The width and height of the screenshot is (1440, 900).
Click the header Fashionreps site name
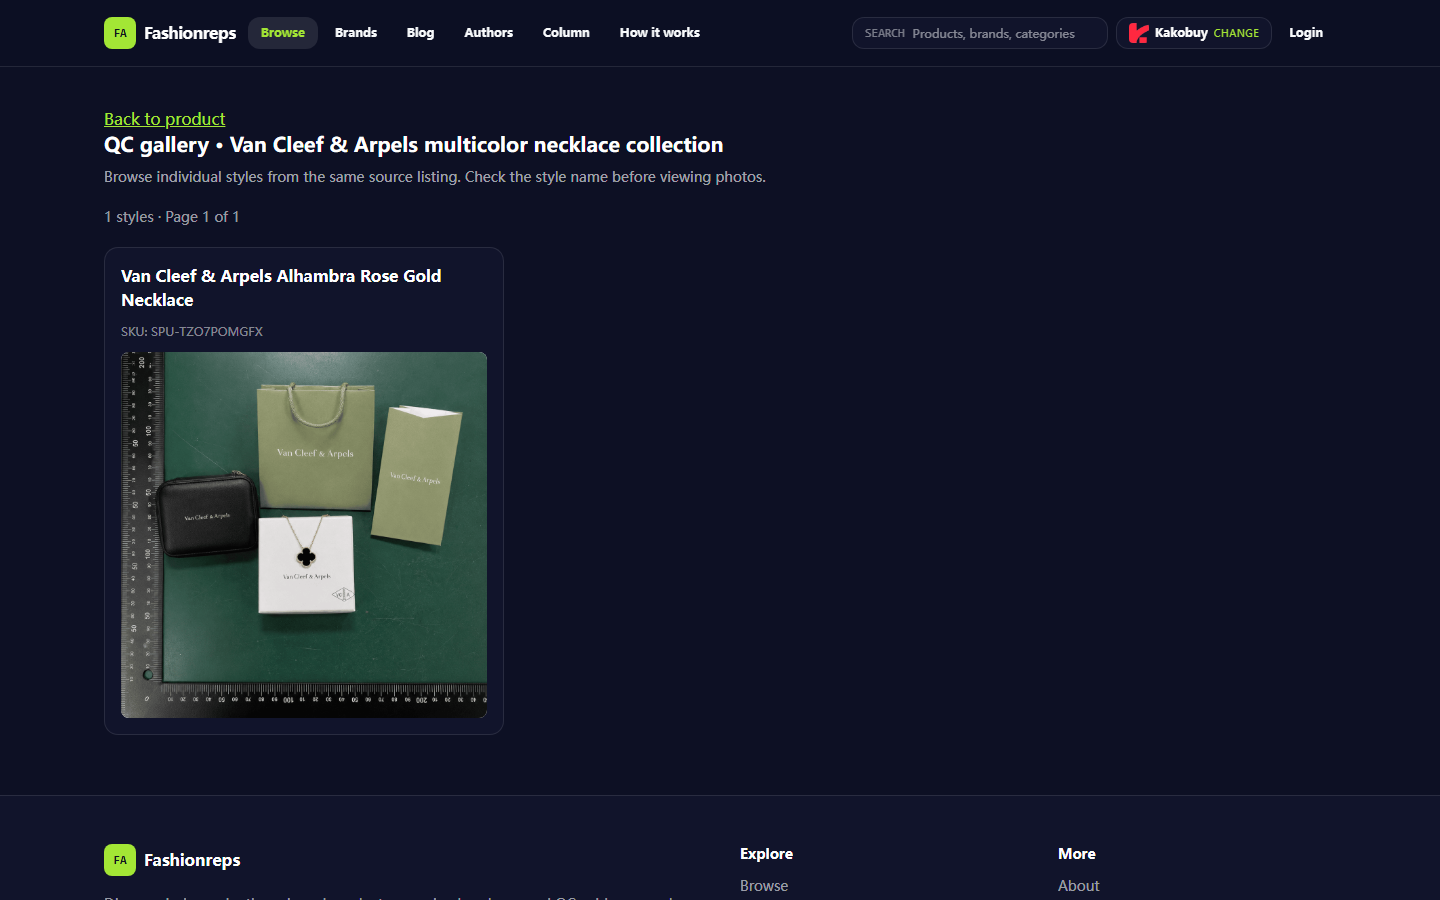pos(190,33)
